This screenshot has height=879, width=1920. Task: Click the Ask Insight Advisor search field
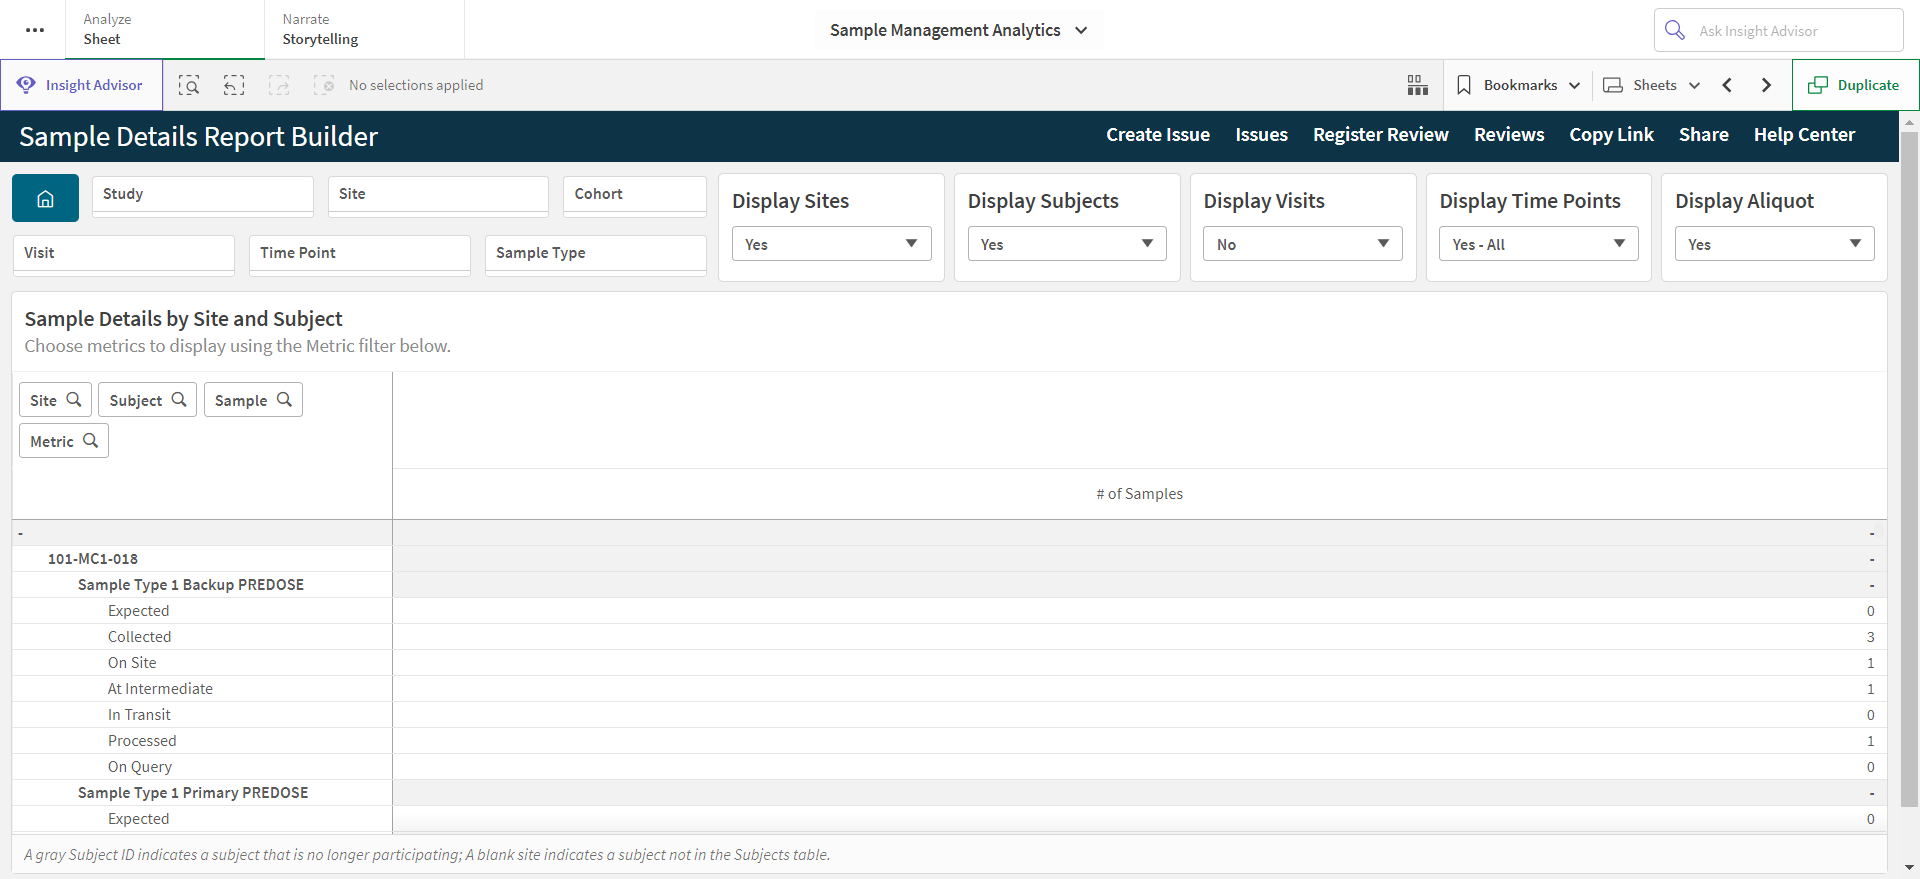[x=1779, y=30]
